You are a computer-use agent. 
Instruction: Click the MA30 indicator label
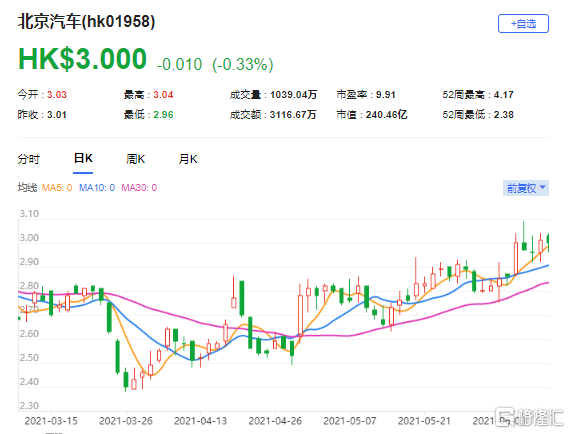[x=139, y=188]
